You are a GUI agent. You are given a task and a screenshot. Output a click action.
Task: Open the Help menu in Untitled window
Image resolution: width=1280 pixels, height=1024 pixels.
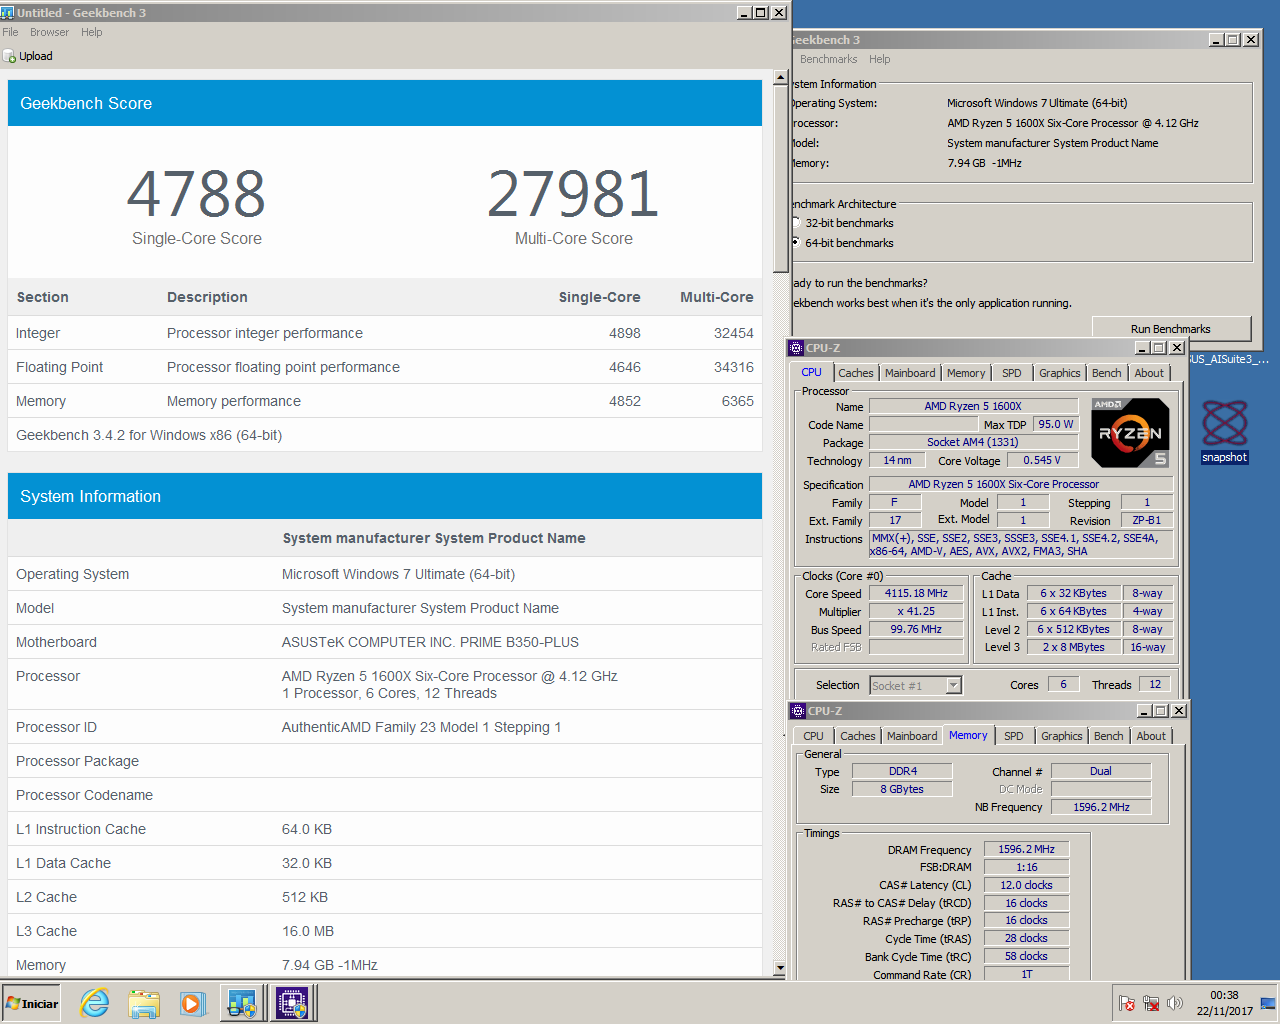coord(91,32)
